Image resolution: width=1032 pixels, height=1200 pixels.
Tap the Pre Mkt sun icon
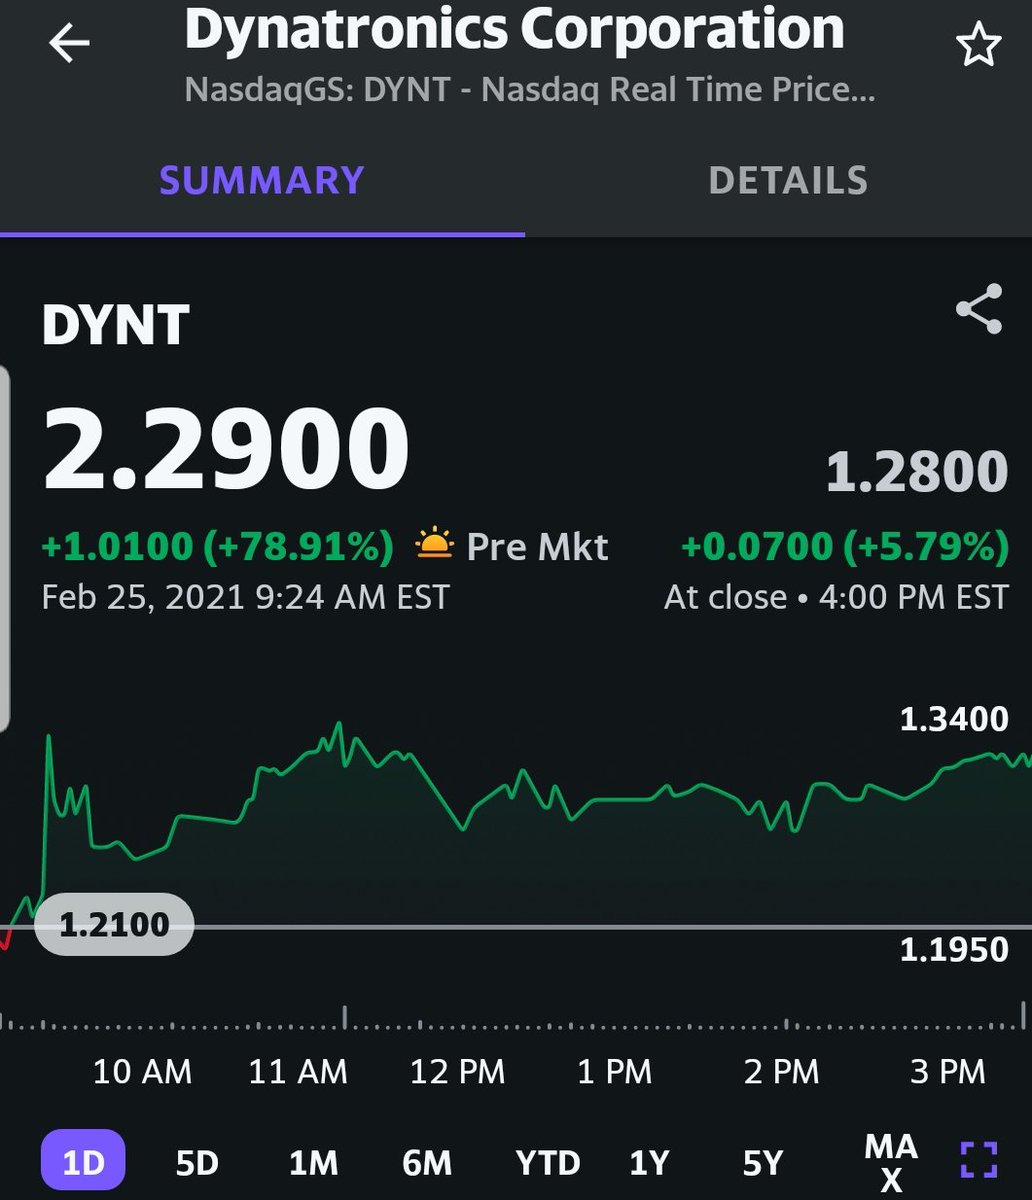click(x=434, y=546)
